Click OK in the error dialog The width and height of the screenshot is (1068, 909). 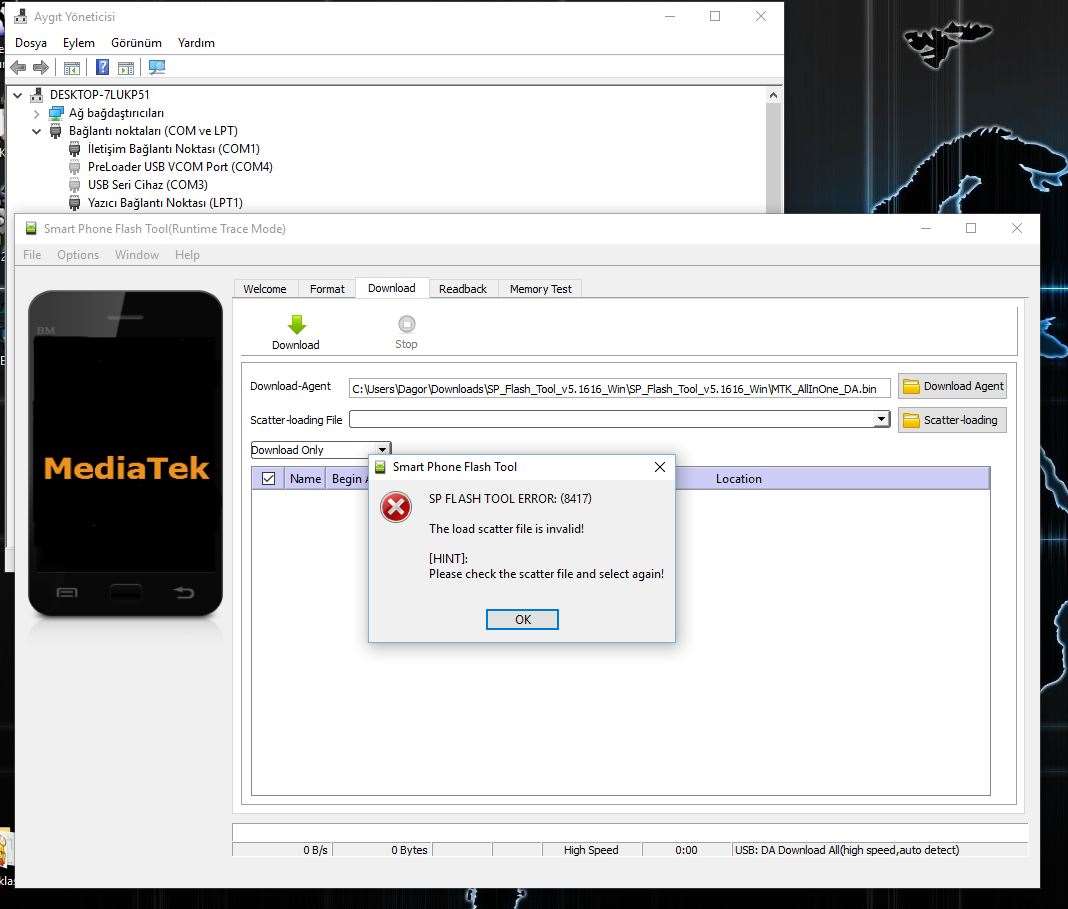pyautogui.click(x=522, y=620)
